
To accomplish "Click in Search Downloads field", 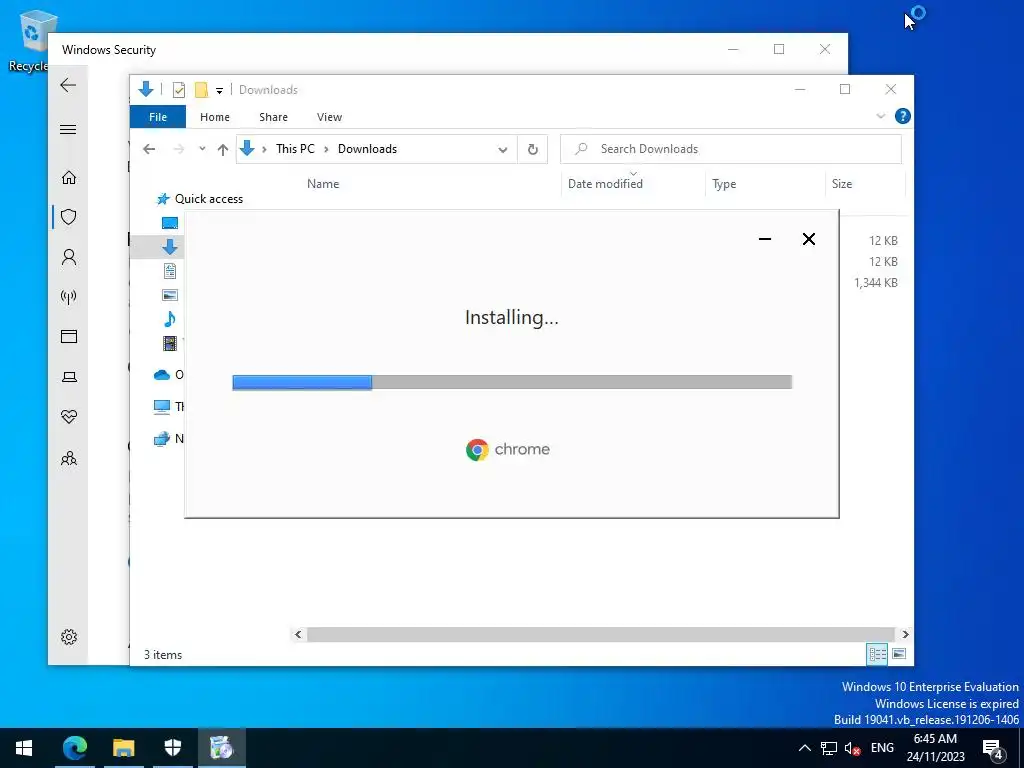I will point(731,149).
